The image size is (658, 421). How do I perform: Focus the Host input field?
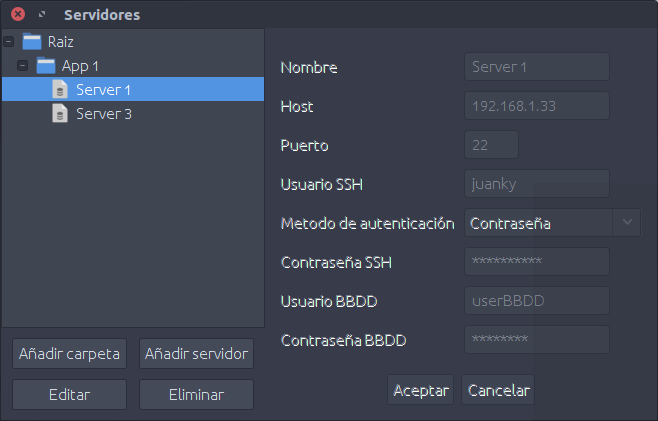point(537,106)
